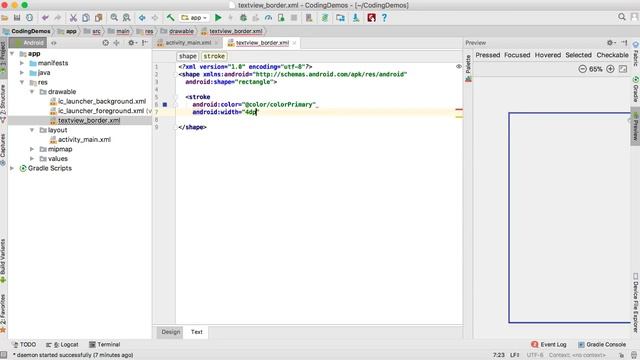This screenshot has width=640, height=360.
Task: Click the shape XML breadcrumb
Action: coord(187,56)
